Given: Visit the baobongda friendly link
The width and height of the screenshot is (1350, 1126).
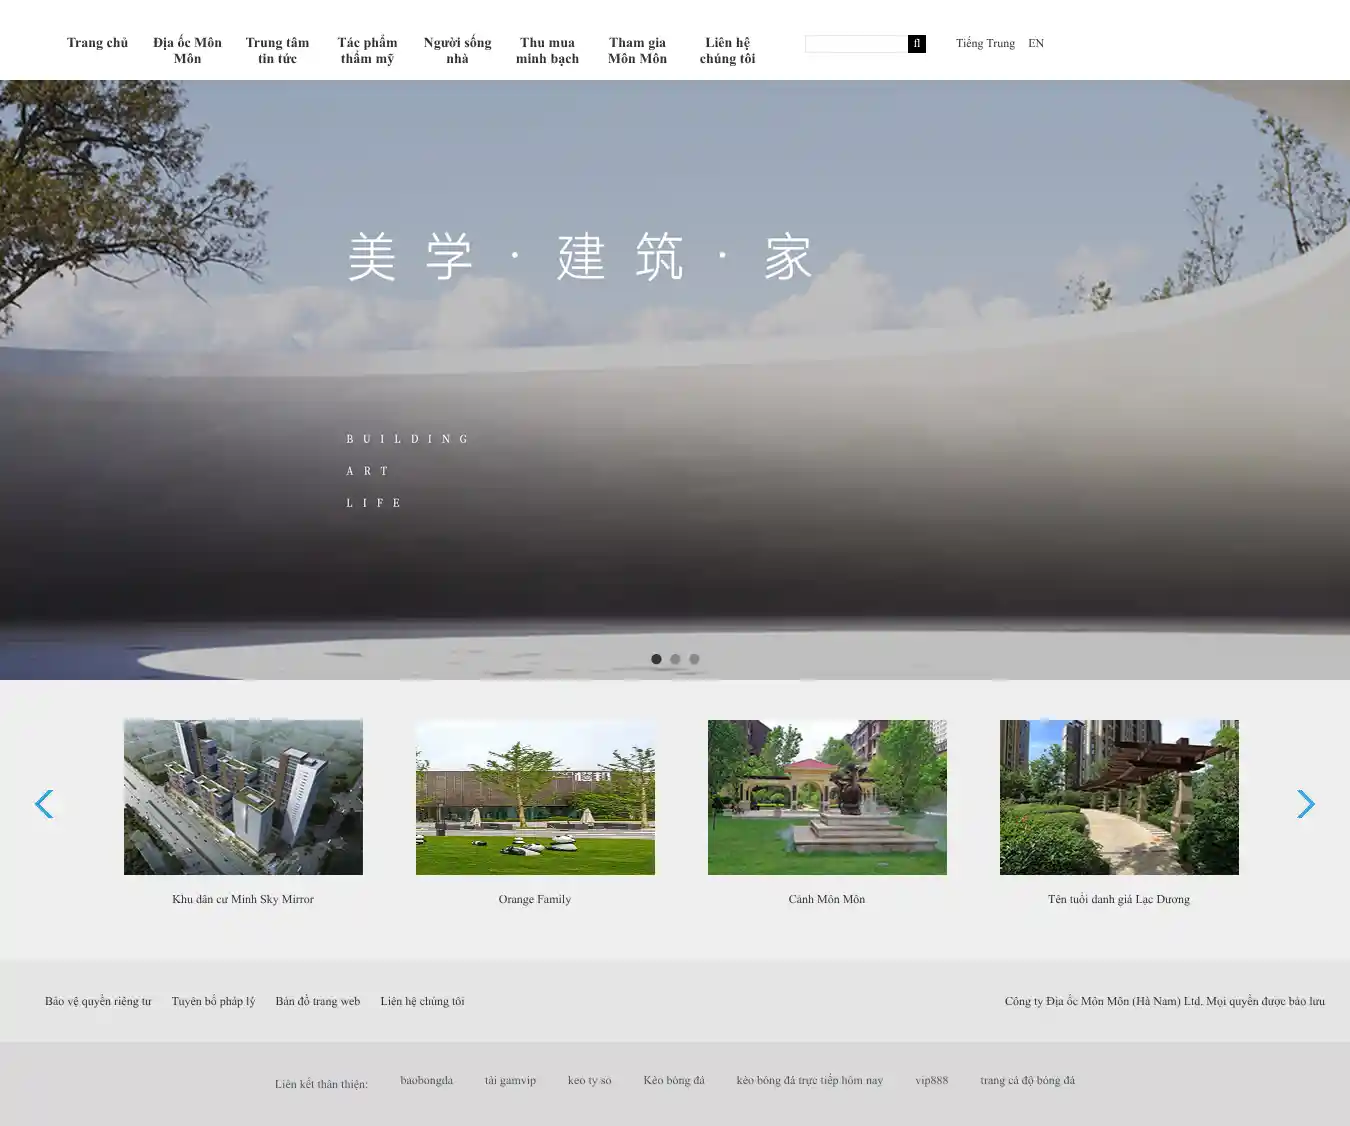Looking at the screenshot, I should point(426,1080).
